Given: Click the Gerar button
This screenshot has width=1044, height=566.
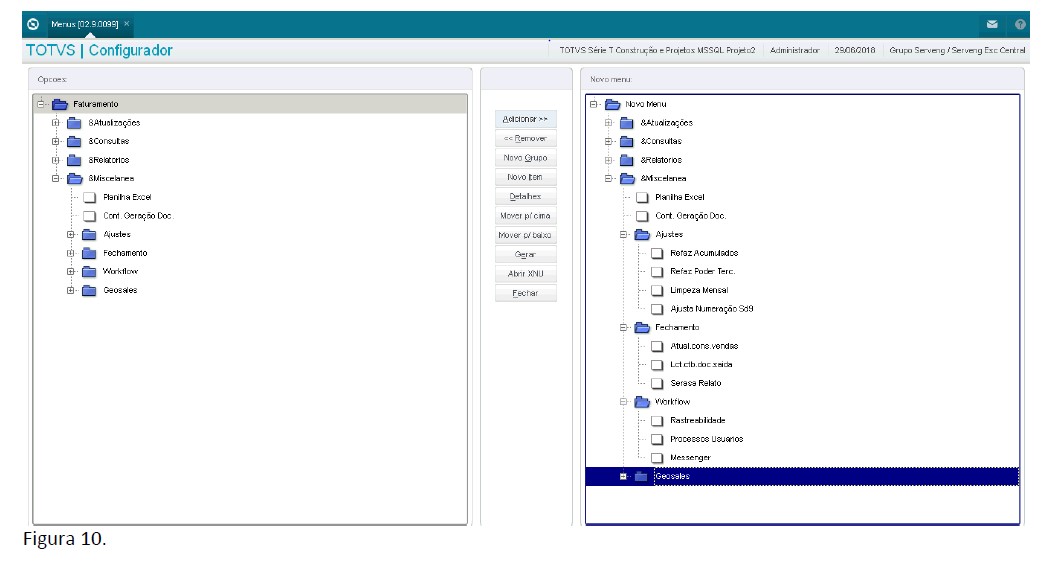Looking at the screenshot, I should point(525,254).
